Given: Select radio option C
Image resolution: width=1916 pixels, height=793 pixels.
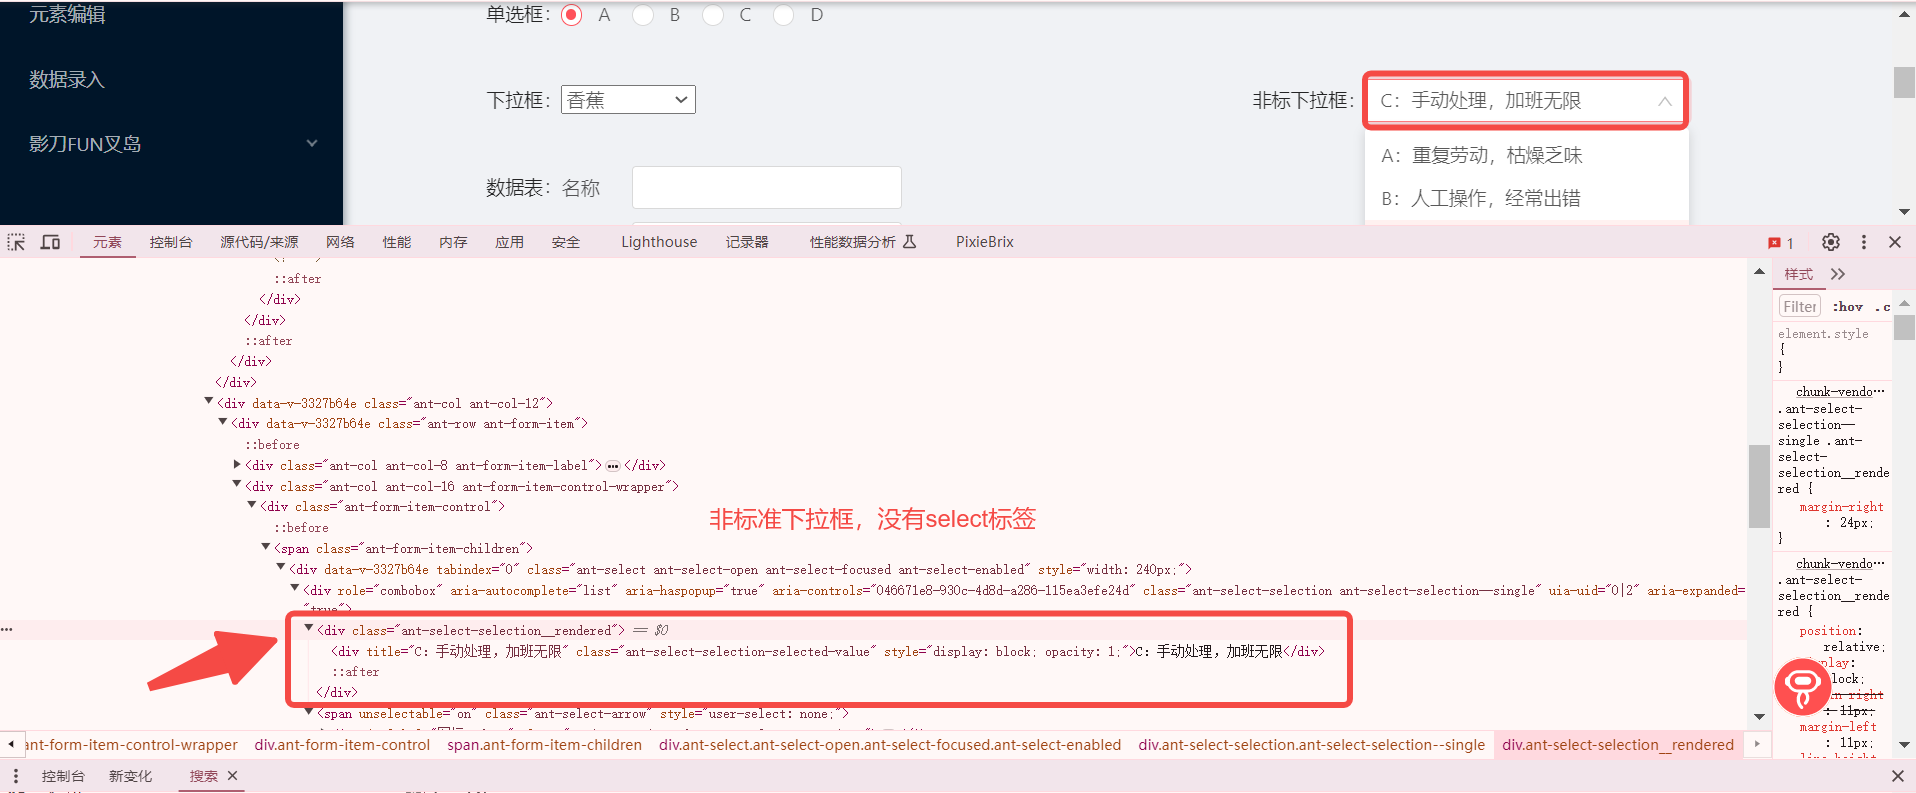Looking at the screenshot, I should click(x=713, y=15).
